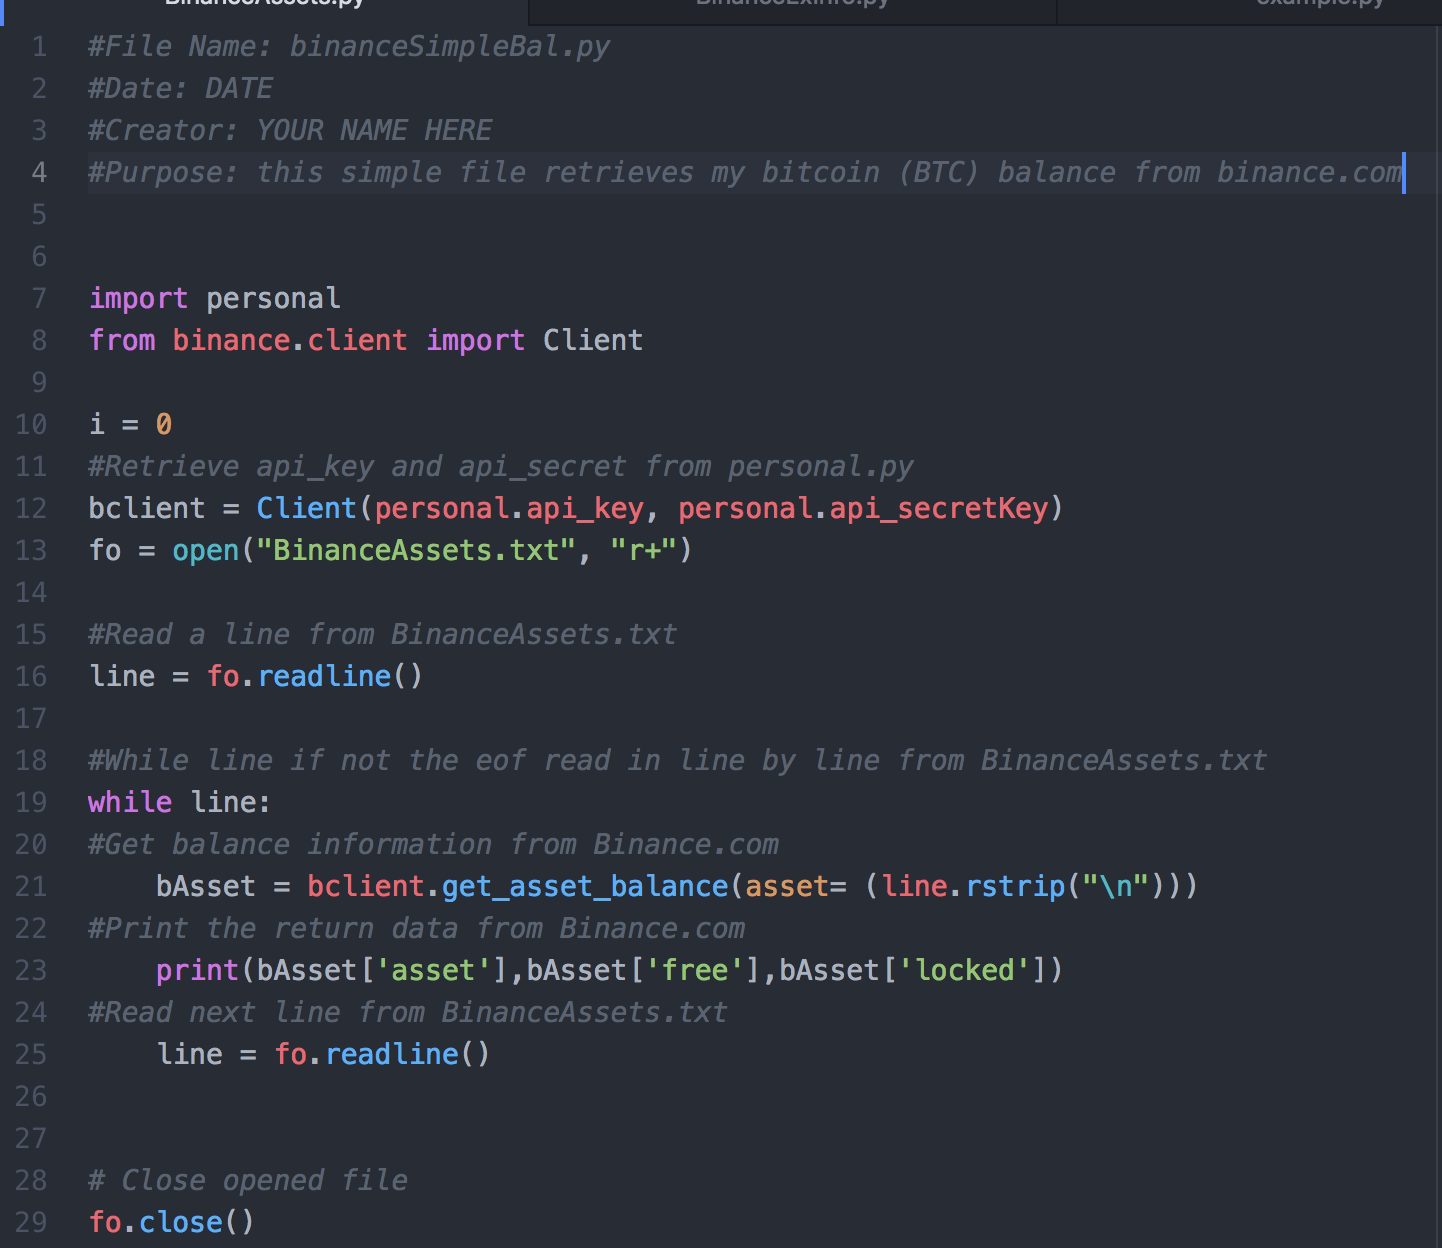
Task: Click line number 4 in the gutter
Action: (39, 173)
